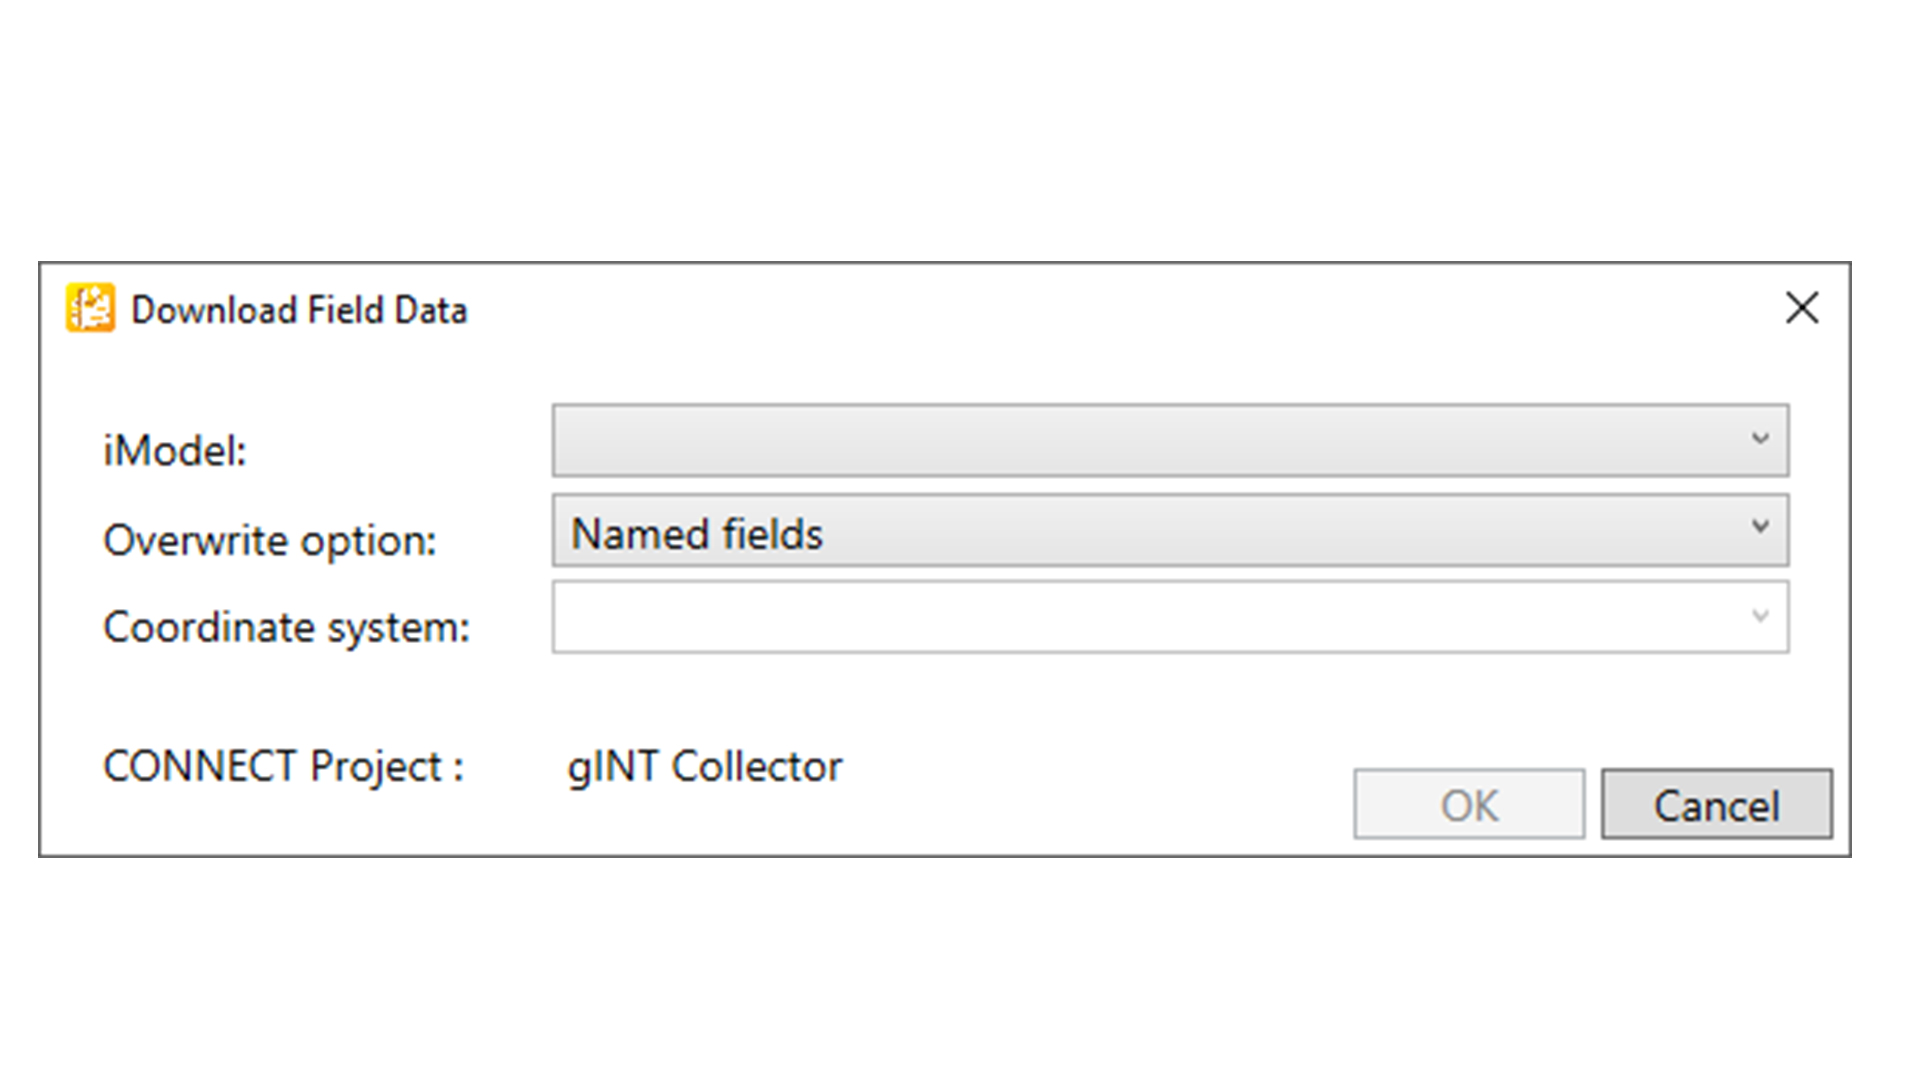1920x1080 pixels.
Task: Click the gINT app icon in title bar
Action: (x=90, y=308)
